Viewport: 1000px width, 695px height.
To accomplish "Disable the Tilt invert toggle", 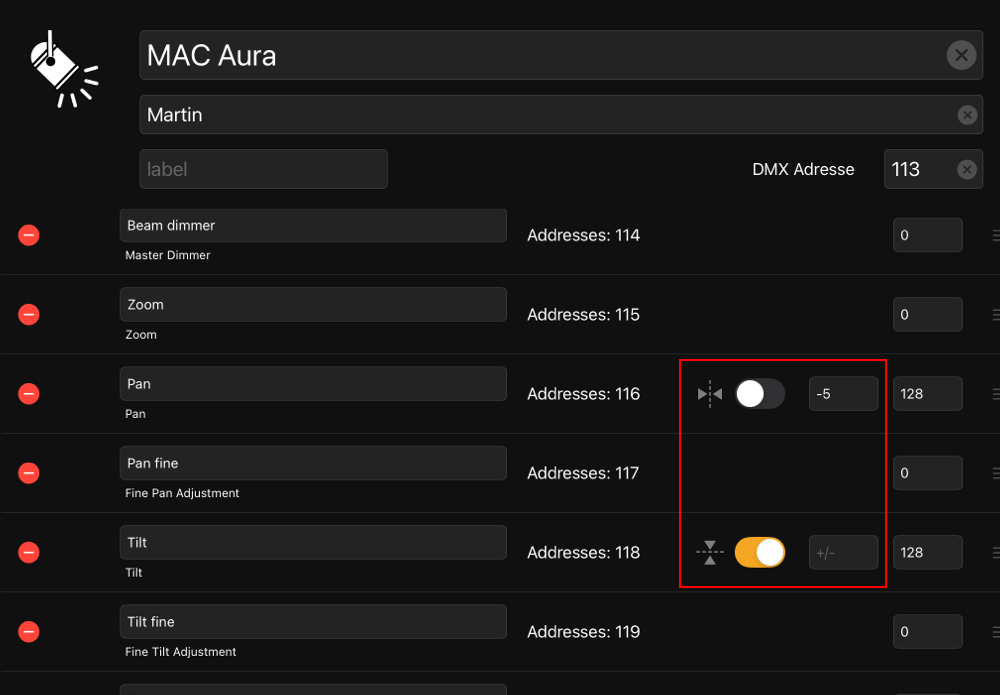I will 759,552.
